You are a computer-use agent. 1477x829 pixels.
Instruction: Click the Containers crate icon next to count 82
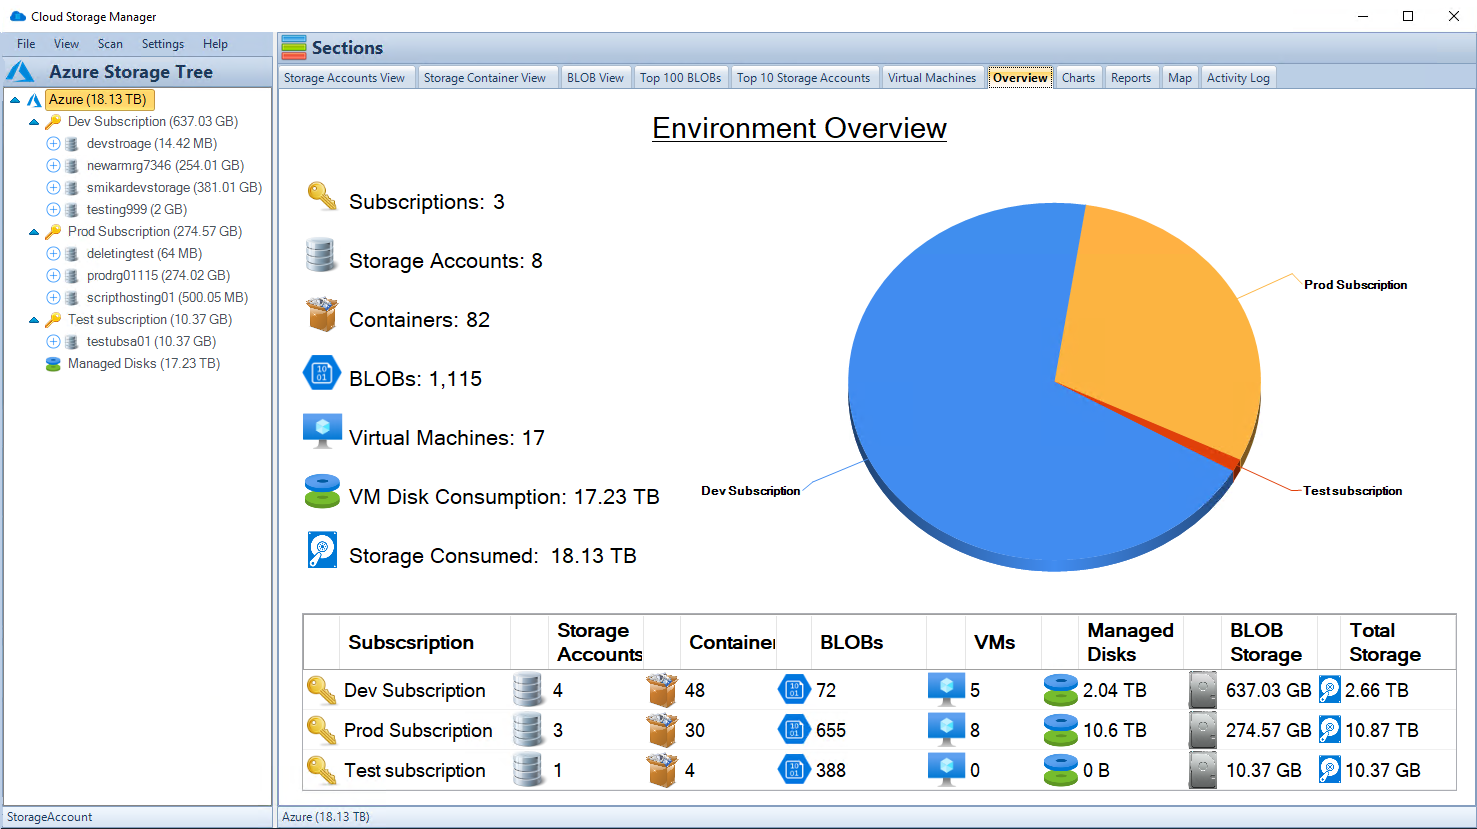(321, 314)
